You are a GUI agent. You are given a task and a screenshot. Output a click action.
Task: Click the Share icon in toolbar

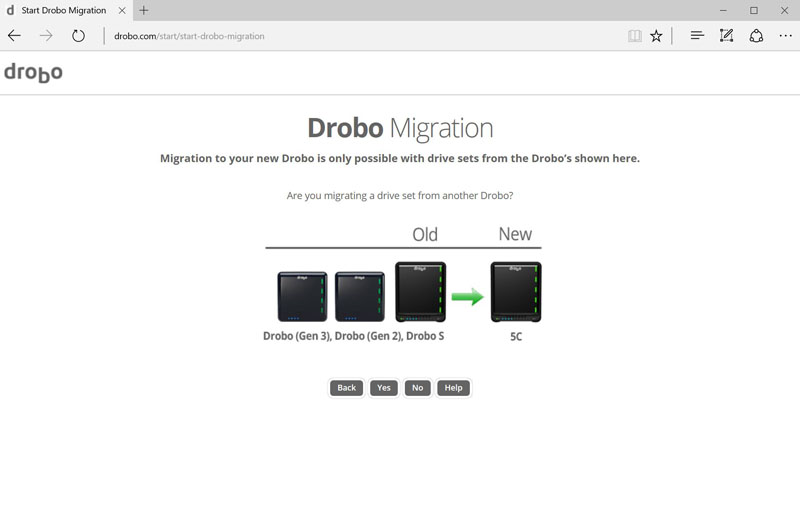pos(756,36)
